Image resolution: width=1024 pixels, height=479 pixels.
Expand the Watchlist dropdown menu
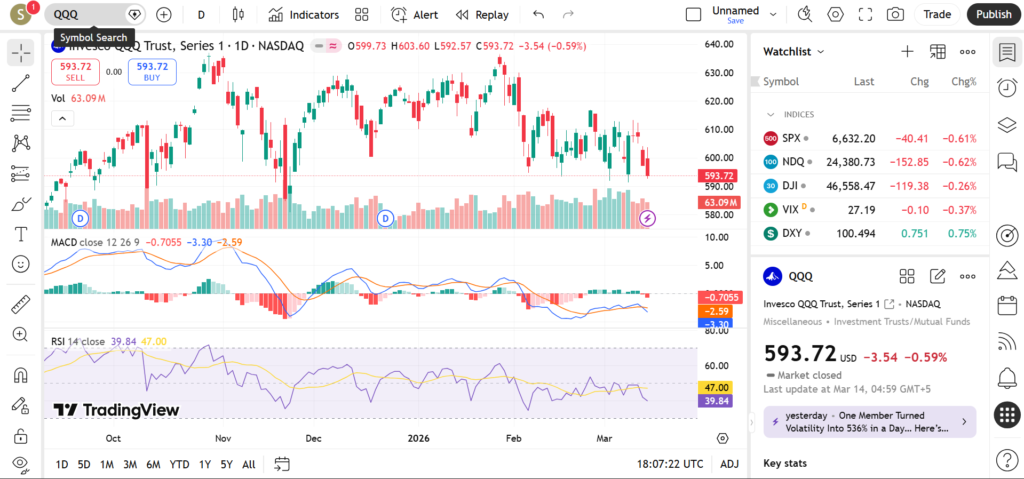coord(794,51)
